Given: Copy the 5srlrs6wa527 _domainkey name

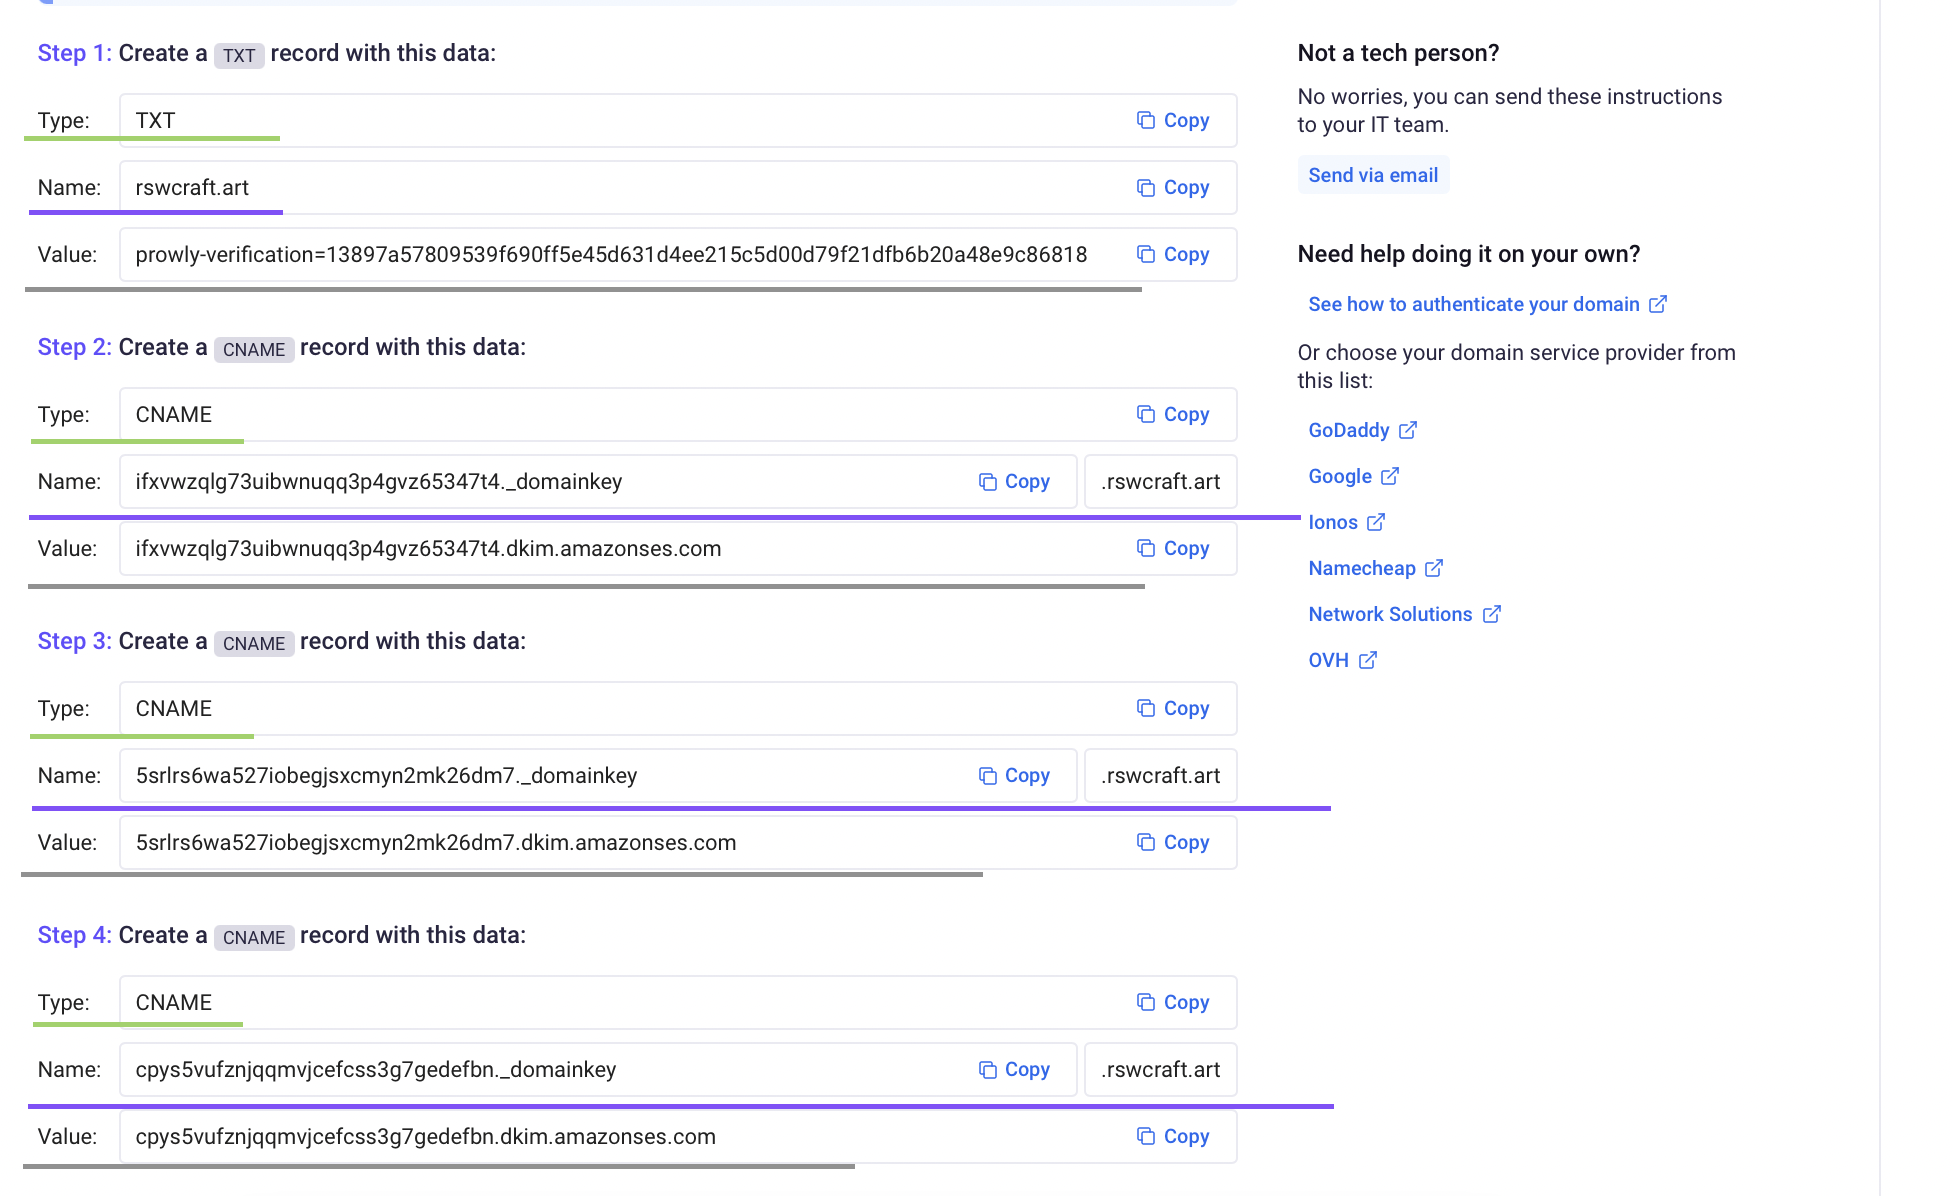Looking at the screenshot, I should point(1014,775).
